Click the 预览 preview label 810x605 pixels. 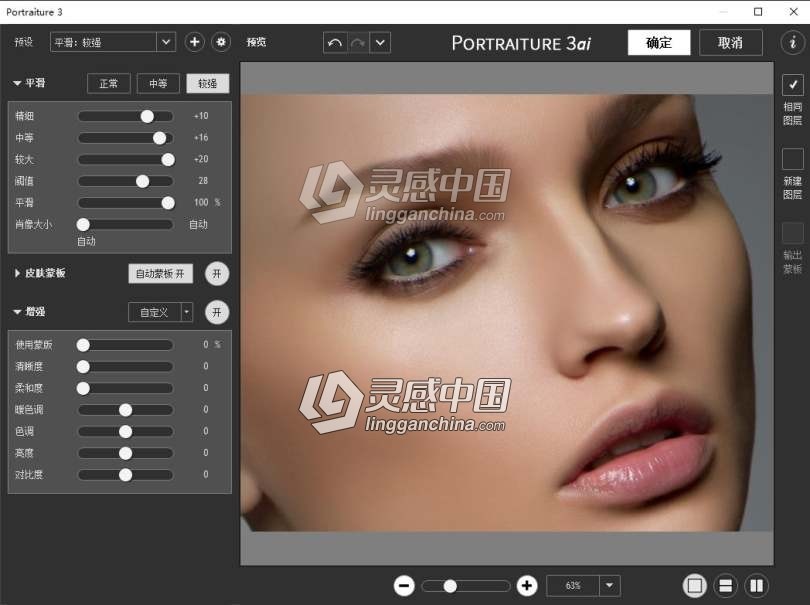(x=256, y=42)
